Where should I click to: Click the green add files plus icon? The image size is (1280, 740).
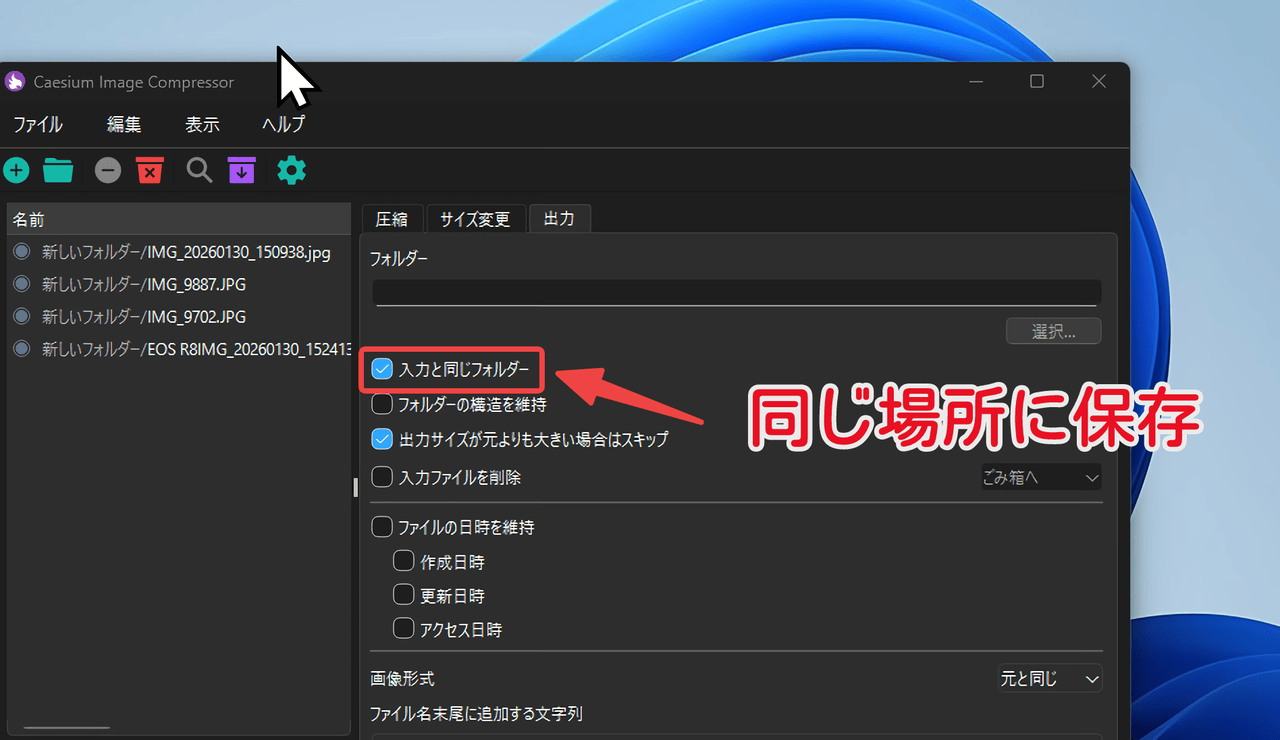click(16, 171)
